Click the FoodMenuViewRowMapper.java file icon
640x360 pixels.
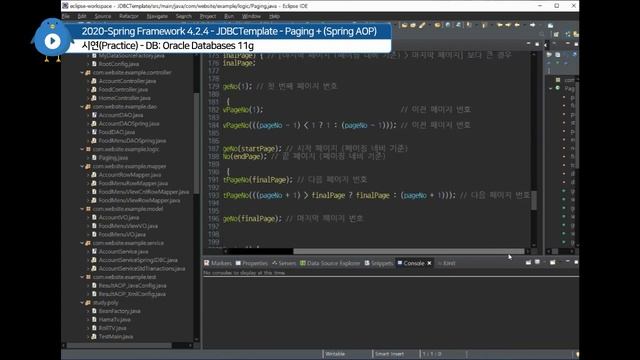(x=94, y=200)
